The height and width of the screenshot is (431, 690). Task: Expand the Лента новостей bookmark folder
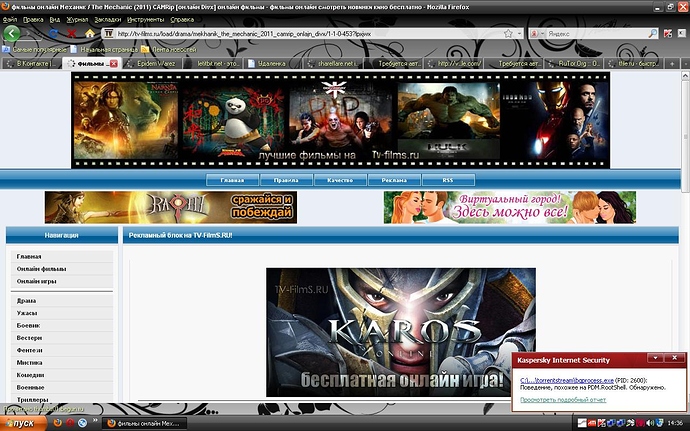coord(169,50)
